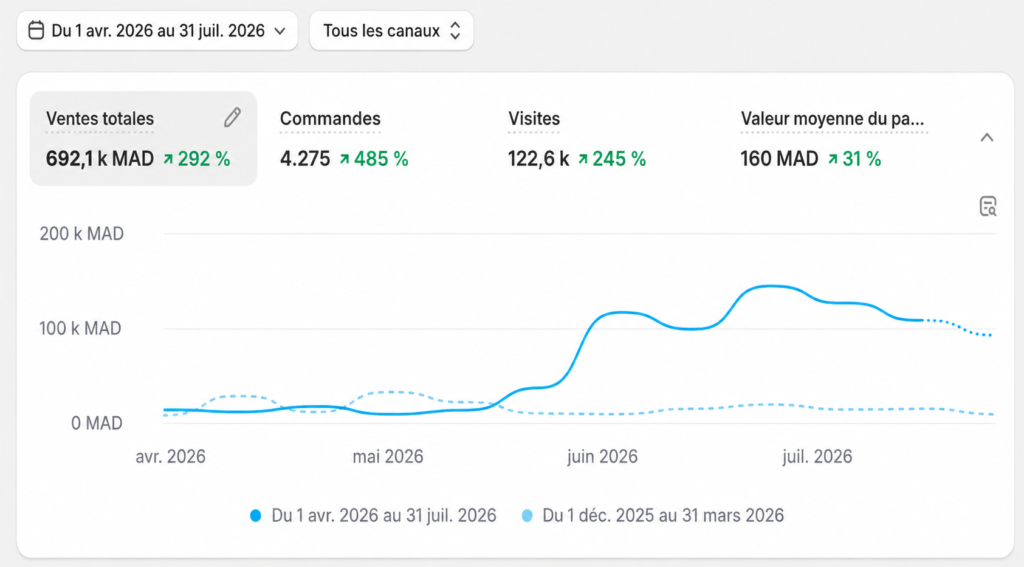Click the pencil edit icon on Ventes totales

click(232, 118)
